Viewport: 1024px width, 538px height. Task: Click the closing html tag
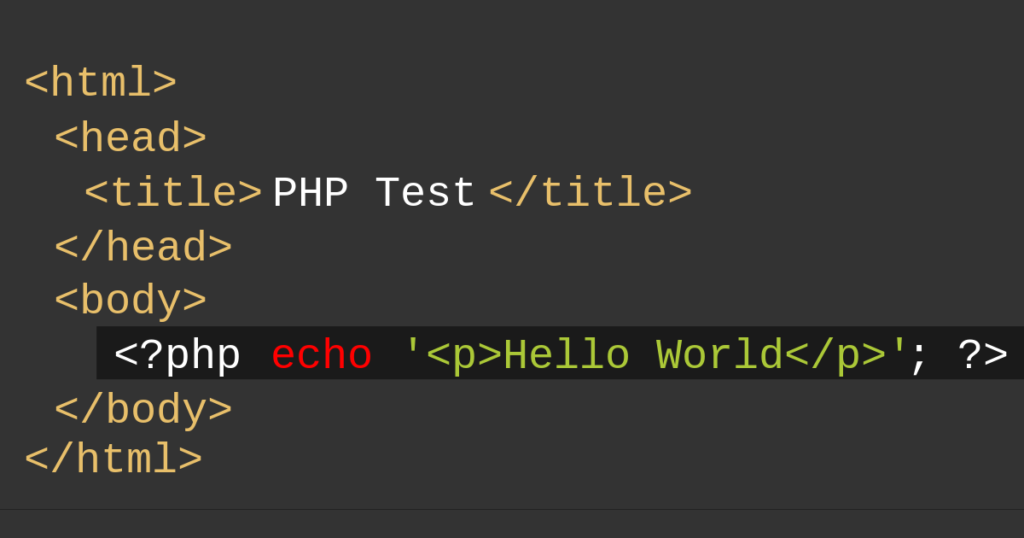[114, 458]
